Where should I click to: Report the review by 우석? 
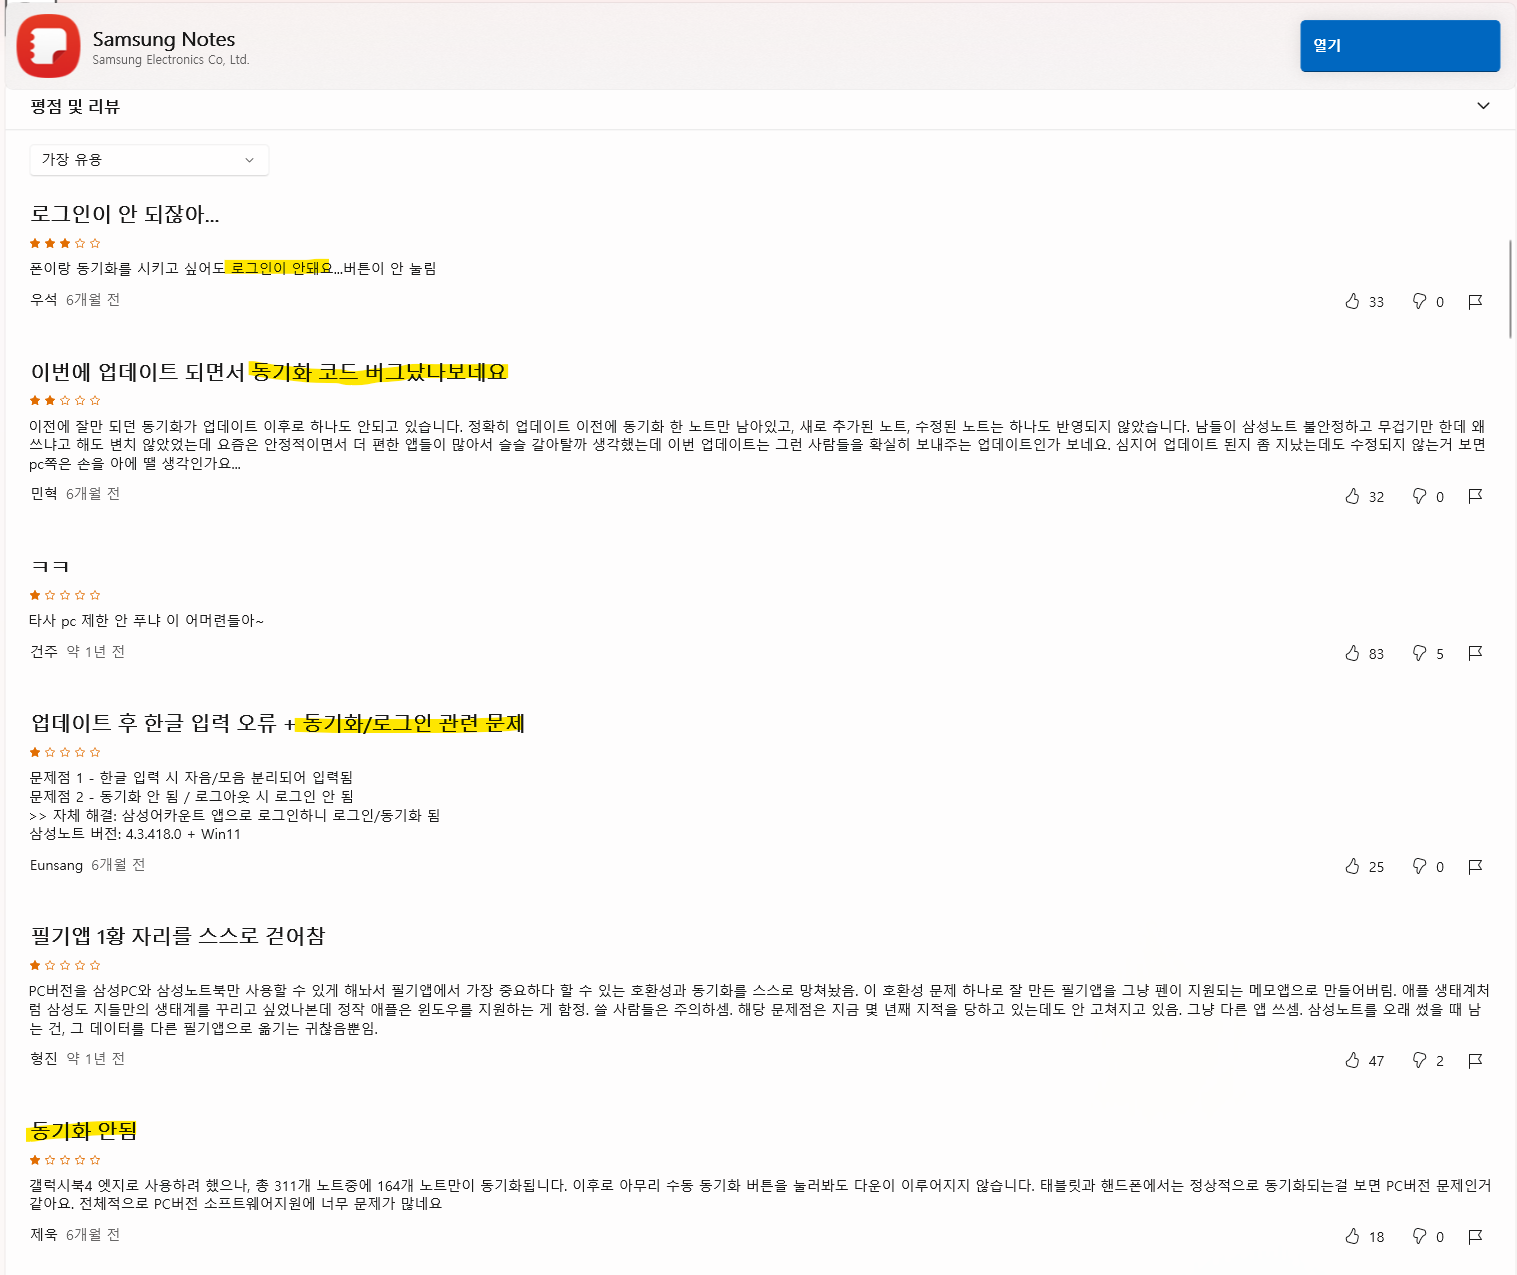tap(1475, 301)
